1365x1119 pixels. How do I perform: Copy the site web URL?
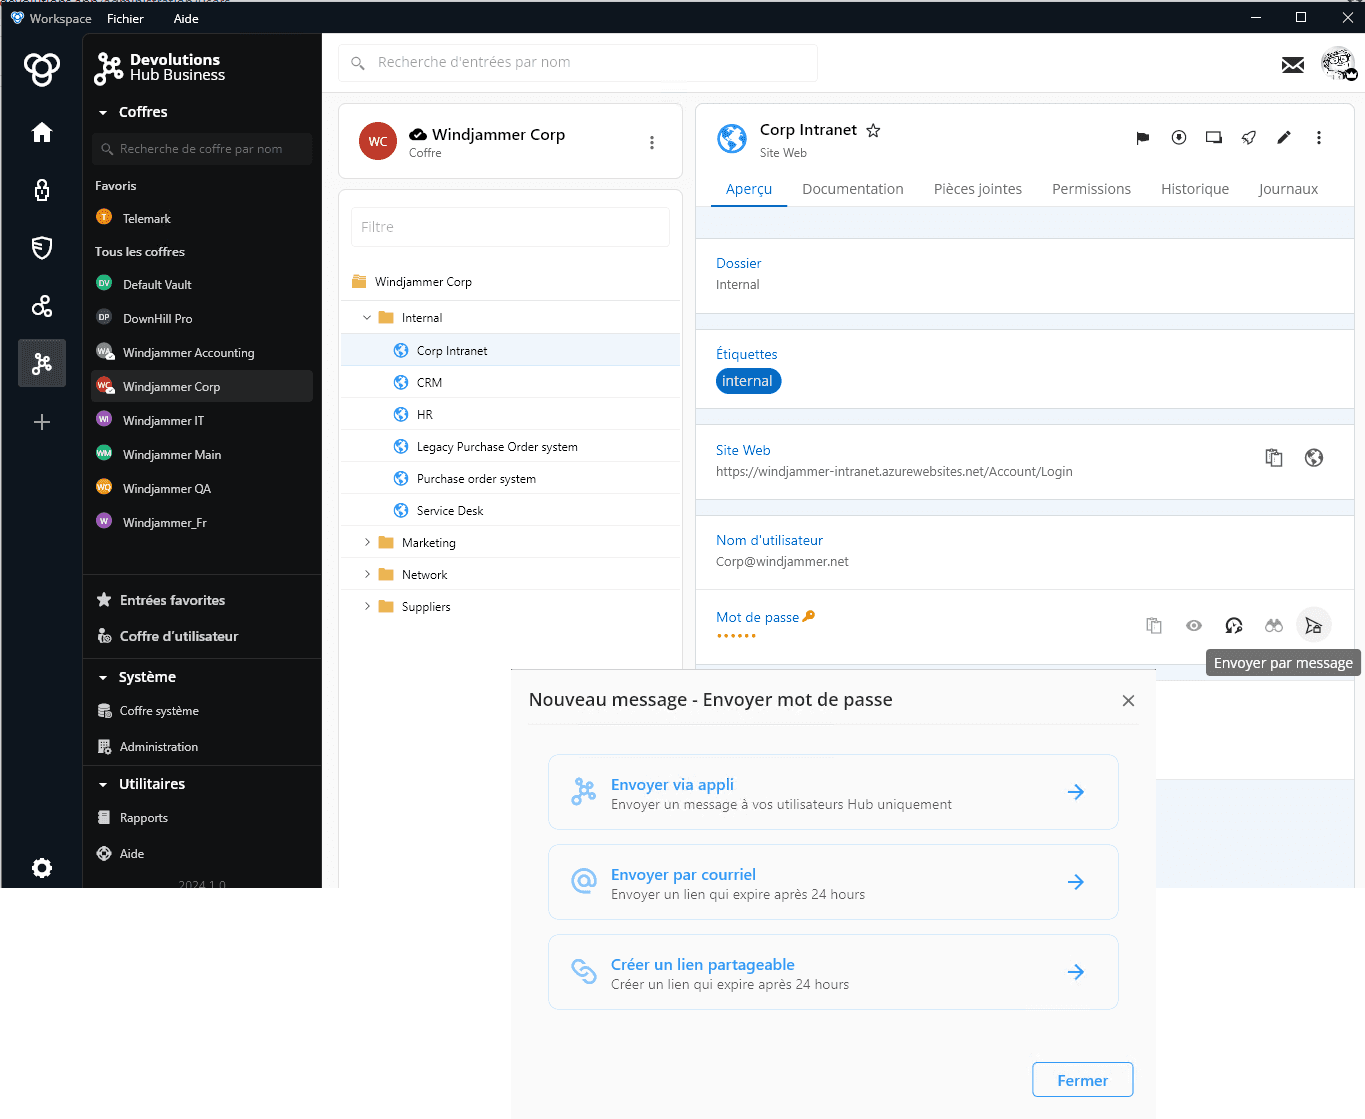tap(1274, 458)
